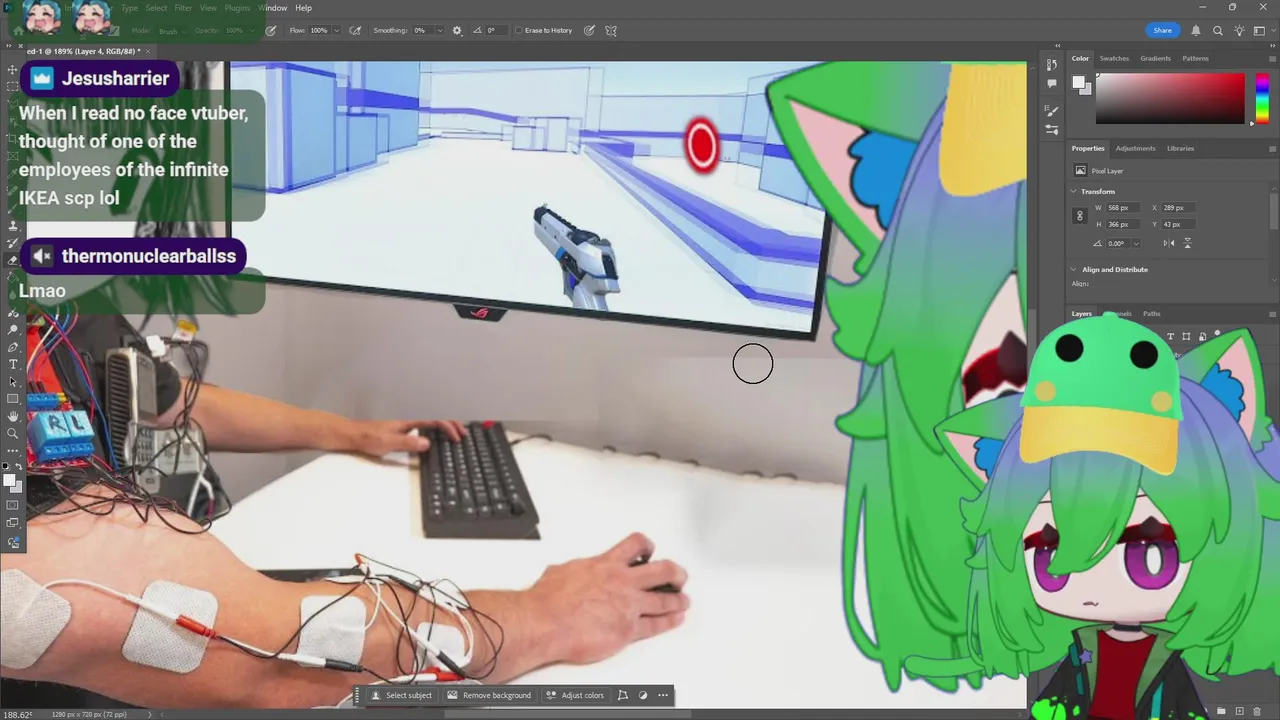
Task: Change the screen mode from toolbar
Action: coord(13,522)
